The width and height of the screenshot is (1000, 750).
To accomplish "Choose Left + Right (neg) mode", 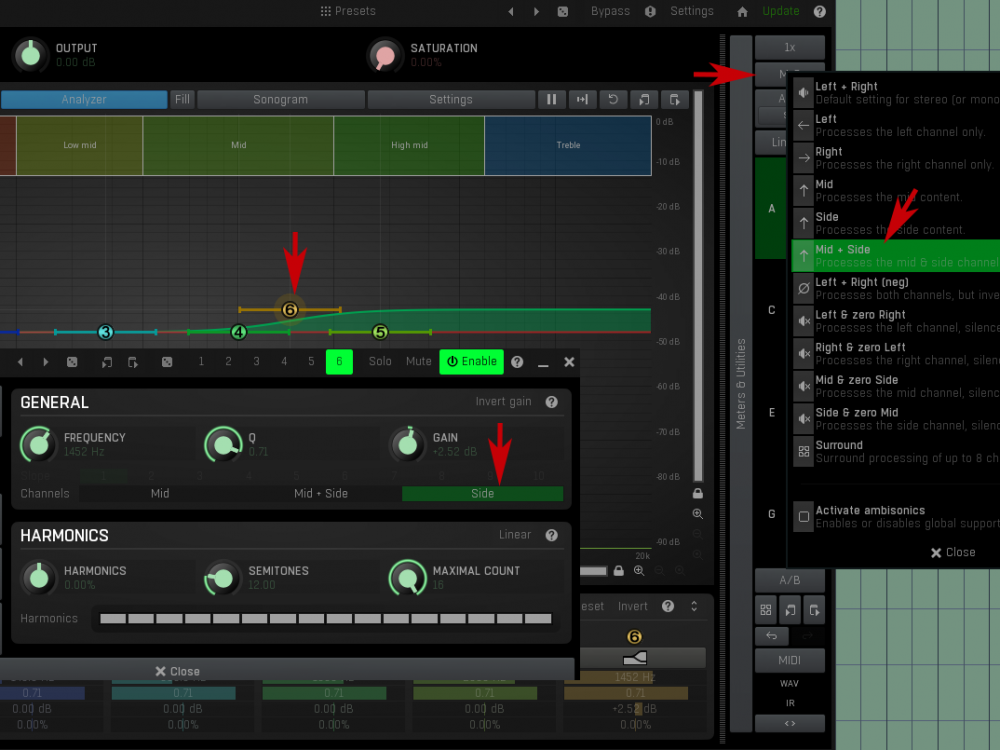I will coord(896,288).
